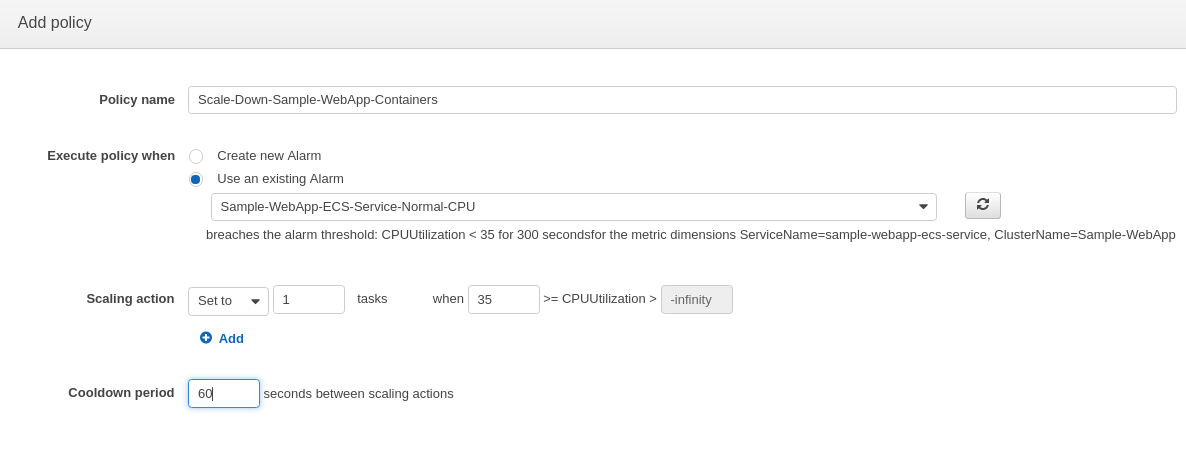Click the CPUUtilization upper bound field showing 35
The height and width of the screenshot is (450, 1186).
coord(504,299)
